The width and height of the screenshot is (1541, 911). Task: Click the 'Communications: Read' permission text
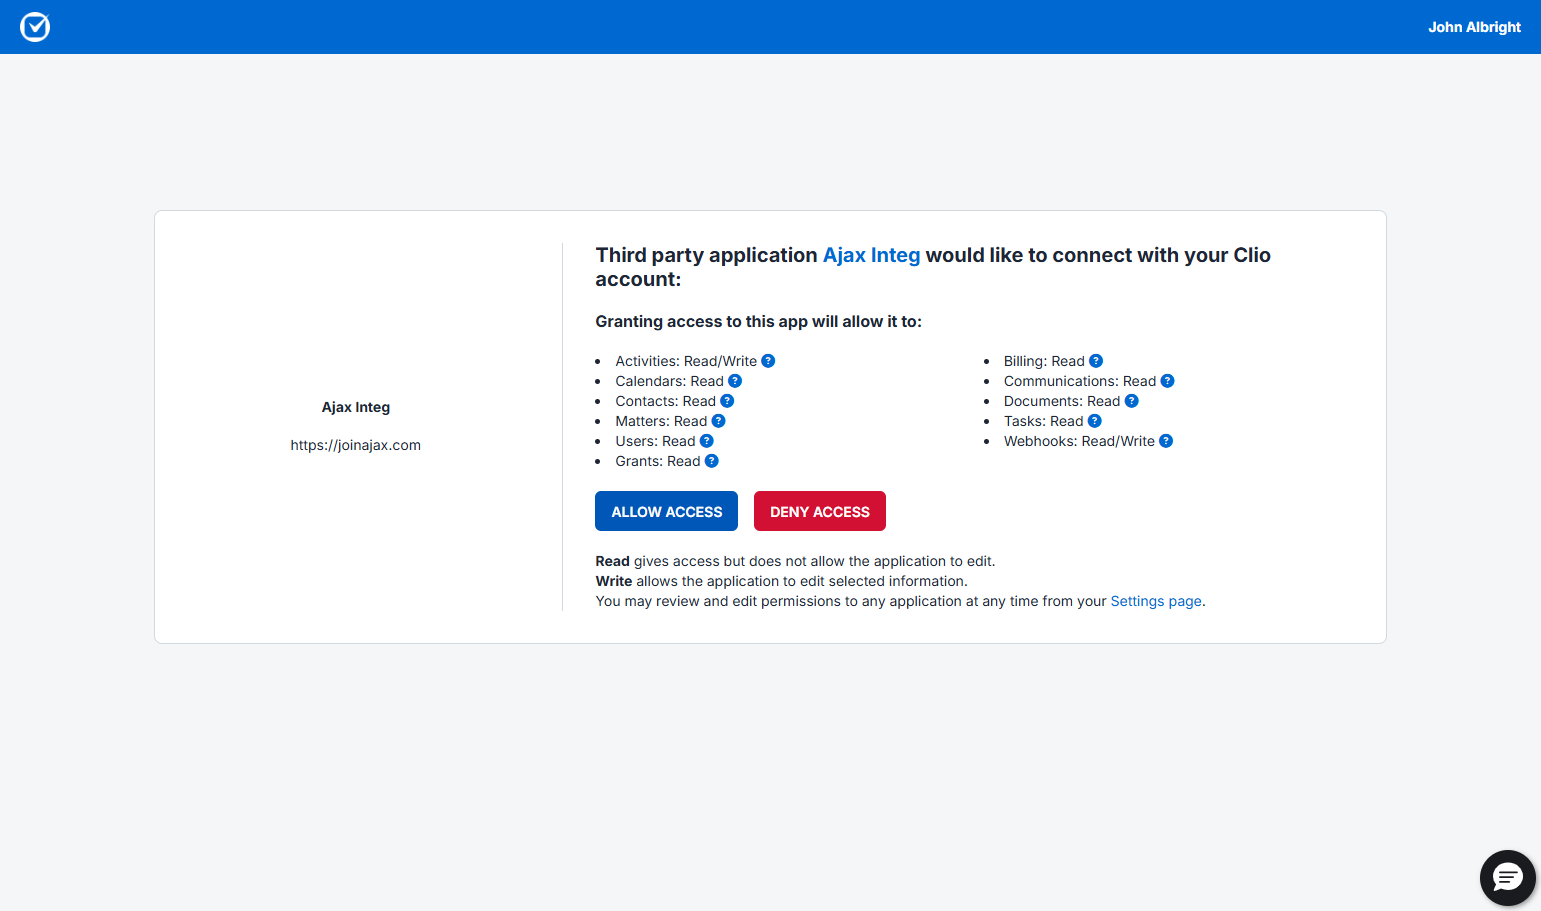click(1080, 381)
